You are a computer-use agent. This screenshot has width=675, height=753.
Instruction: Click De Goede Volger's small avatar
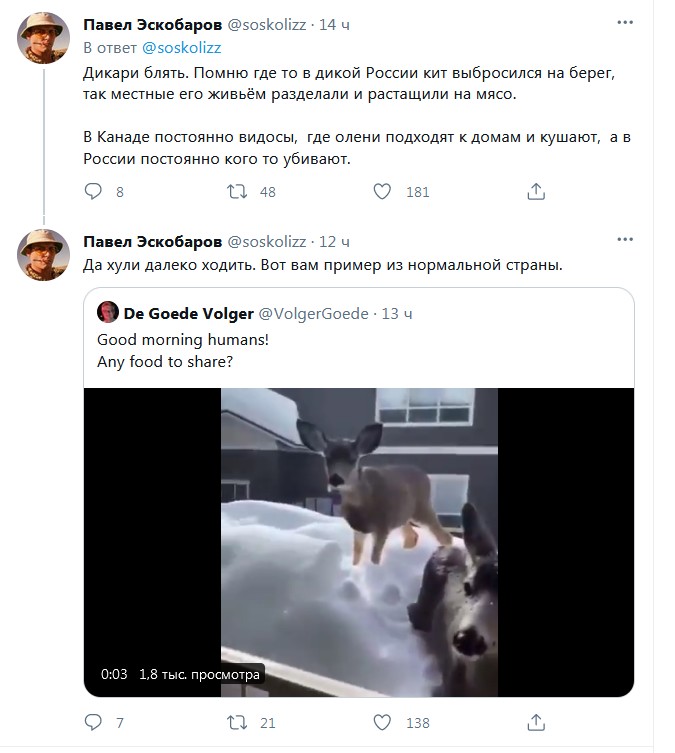[107, 313]
